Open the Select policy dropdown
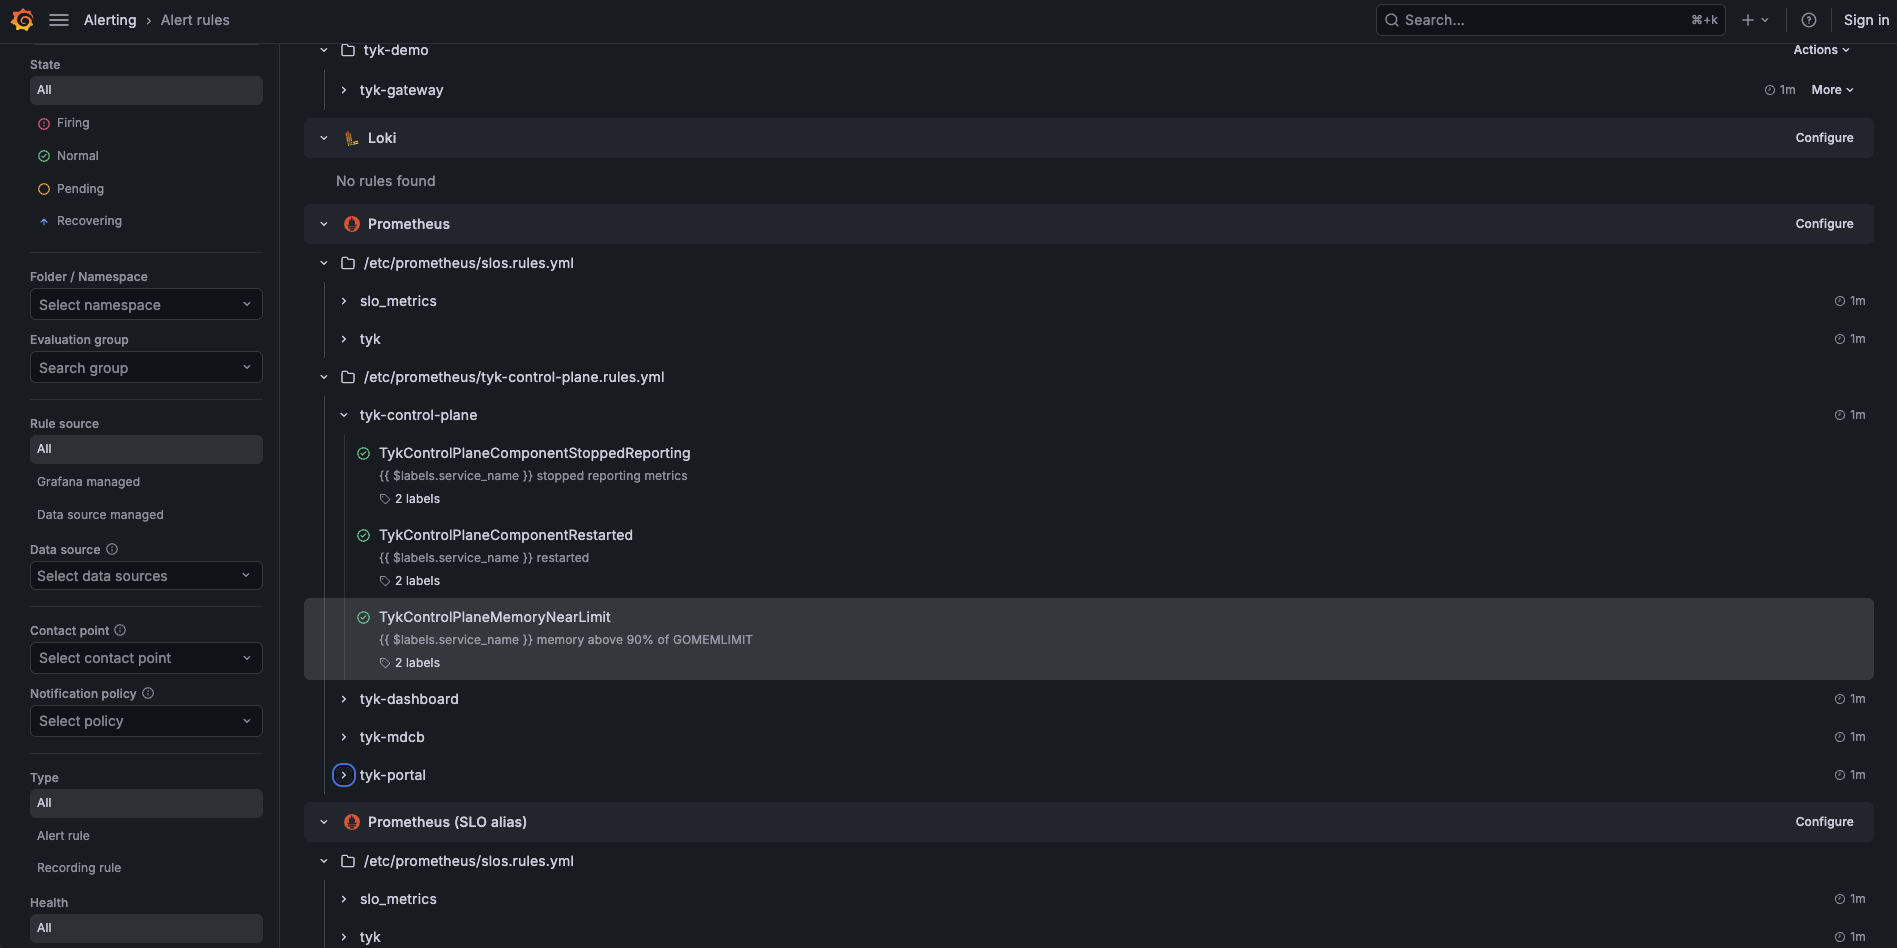The height and width of the screenshot is (948, 1897). click(146, 721)
